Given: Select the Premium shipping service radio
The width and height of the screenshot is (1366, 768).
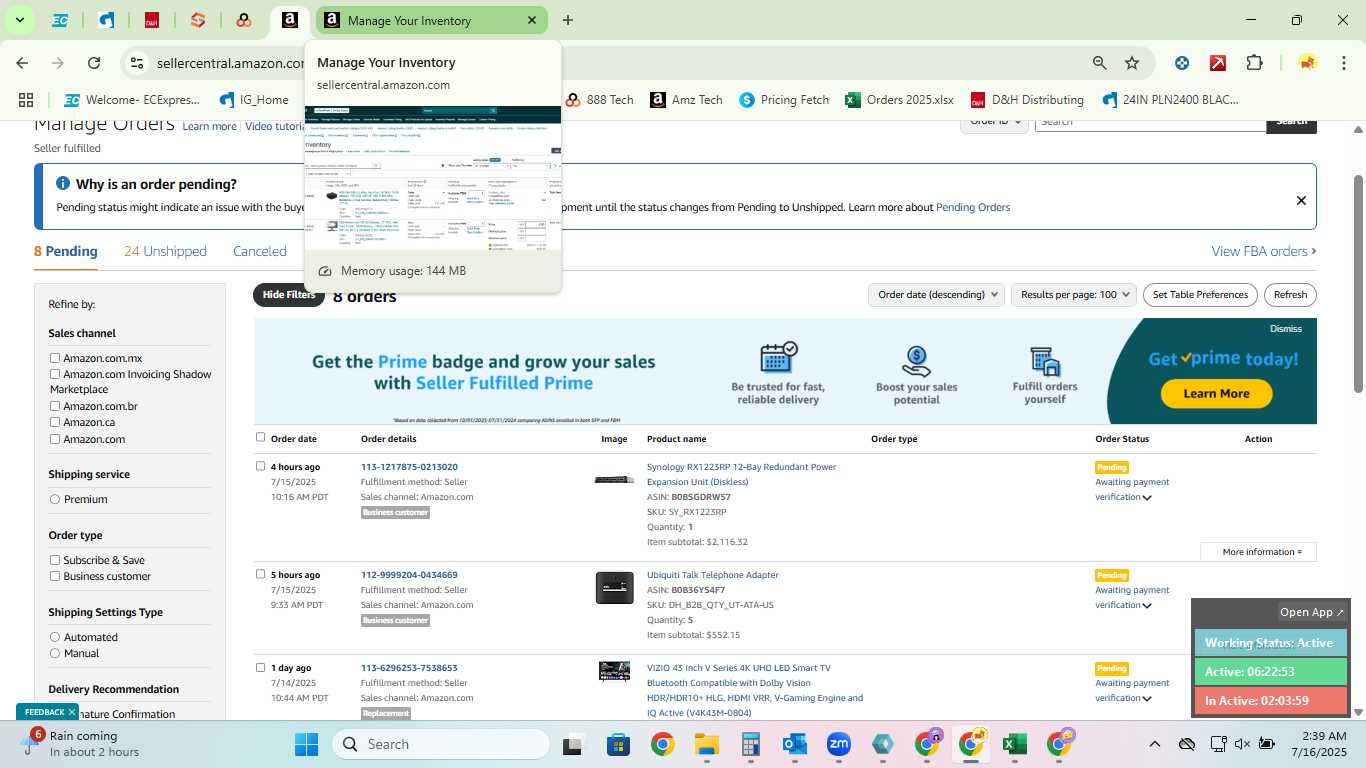Looking at the screenshot, I should pyautogui.click(x=55, y=499).
